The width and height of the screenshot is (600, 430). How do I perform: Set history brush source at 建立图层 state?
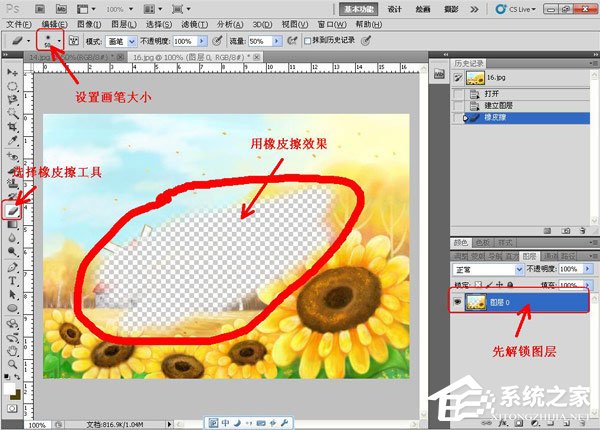click(x=458, y=105)
